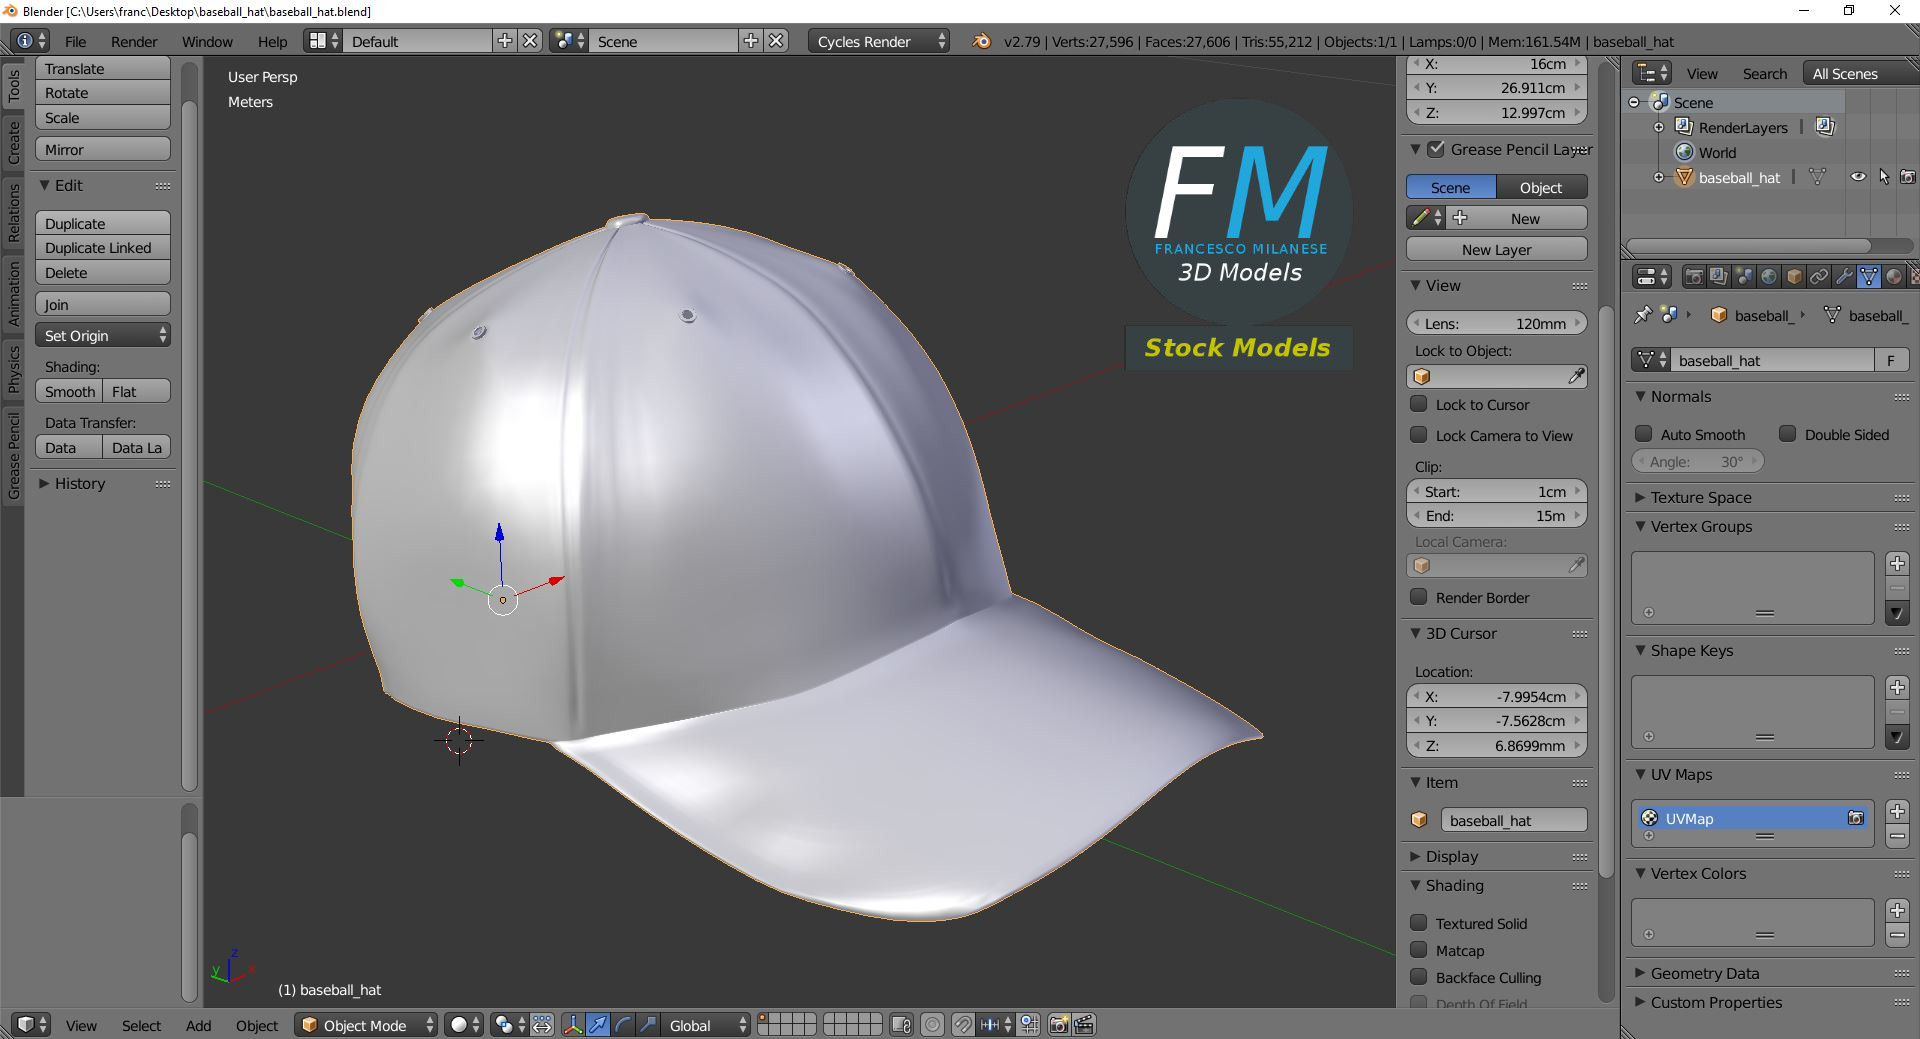Select the rotate manipulator arc icon
This screenshot has width=1920, height=1039.
point(623,1025)
